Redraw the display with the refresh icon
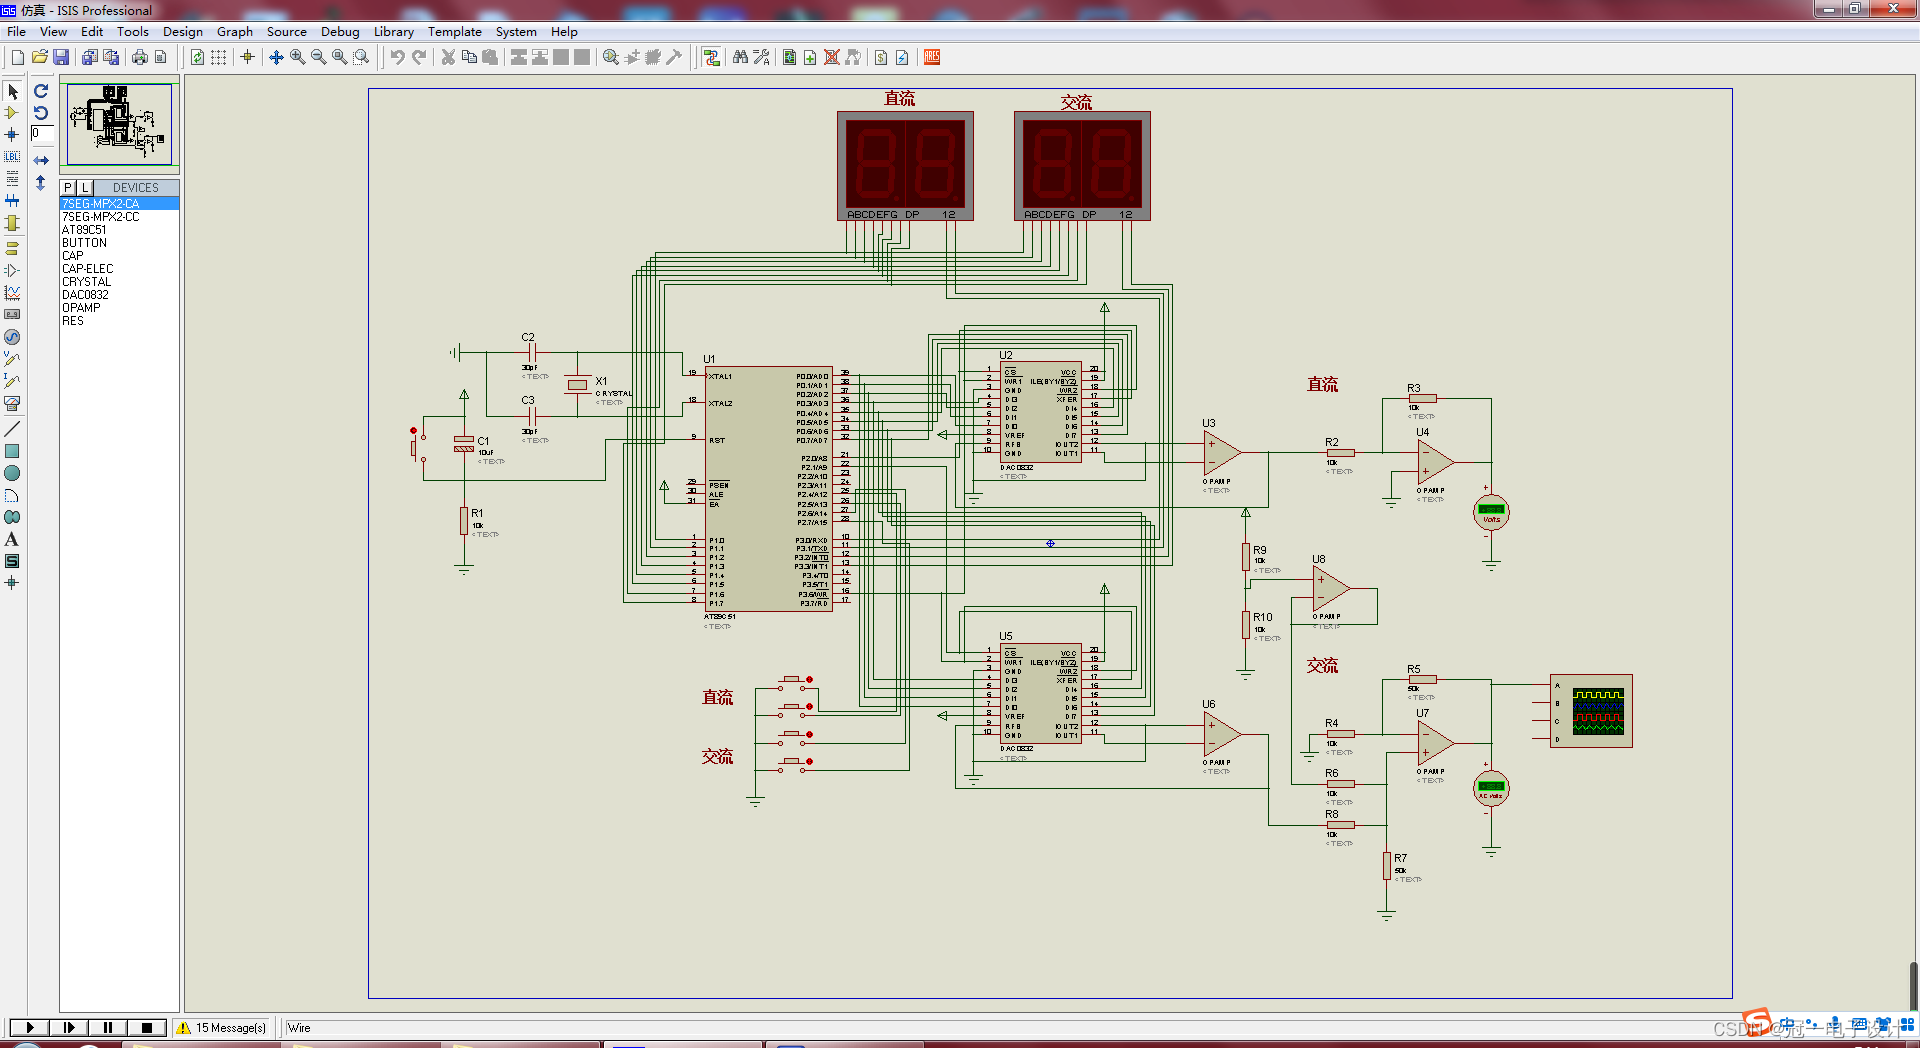This screenshot has height=1048, width=1920. tap(197, 57)
